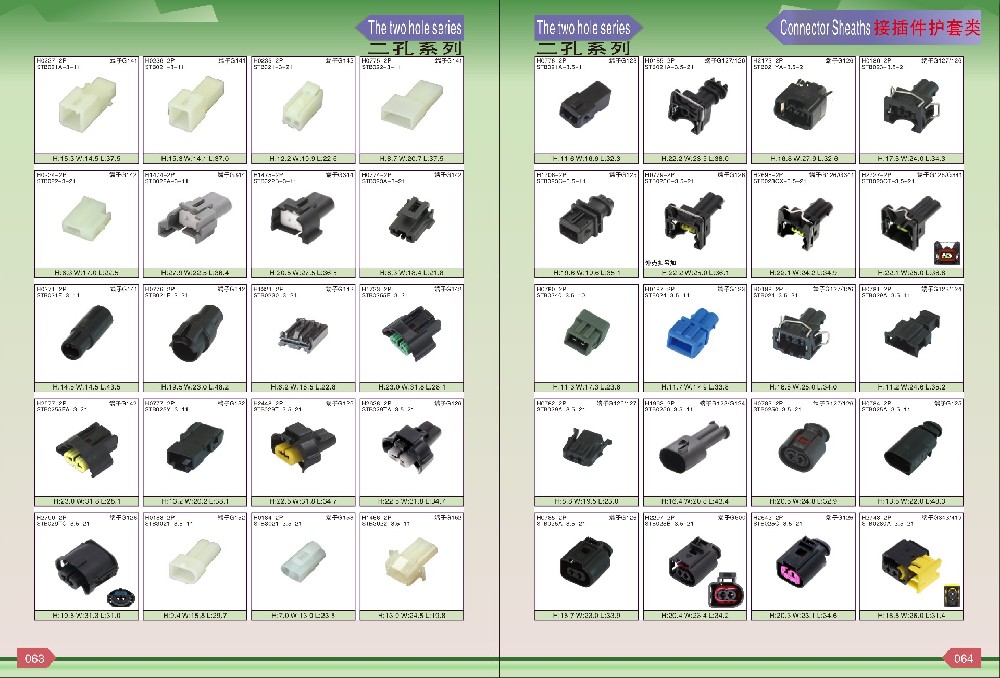Viewport: 1000px width, 678px height.
Task: Select the connector photo above H:15.3 W:14.5 L:37.5
Action: point(87,104)
